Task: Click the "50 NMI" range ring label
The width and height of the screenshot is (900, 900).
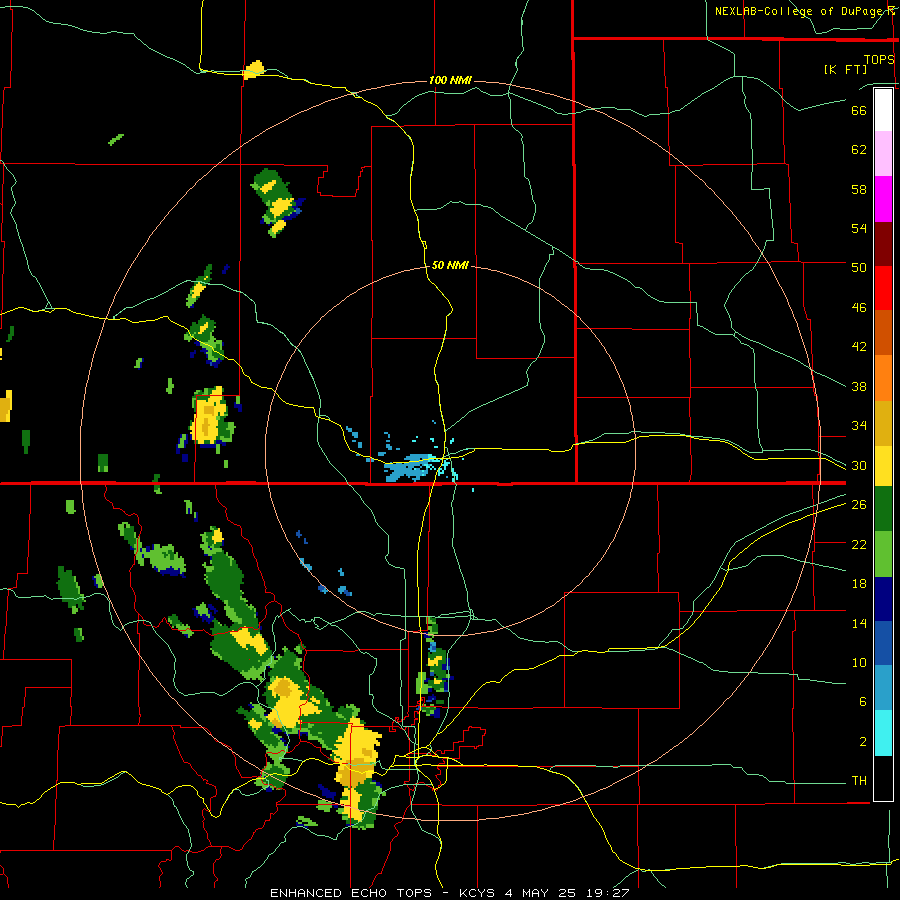Action: pyautogui.click(x=450, y=265)
